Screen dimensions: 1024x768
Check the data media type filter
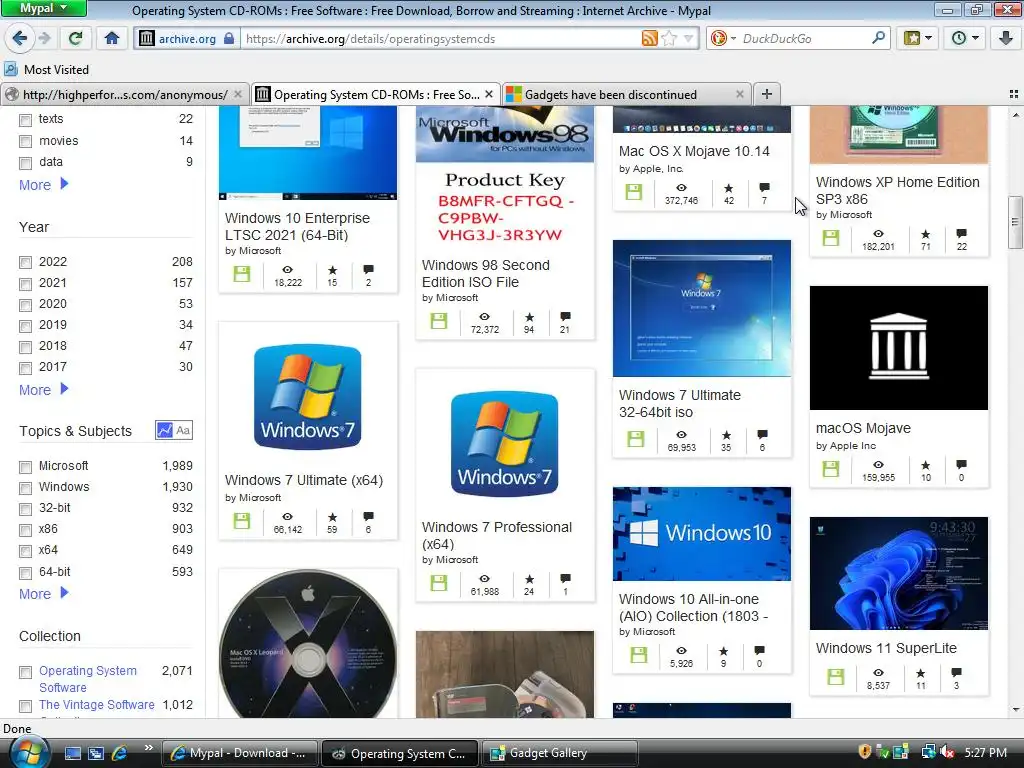[25, 163]
